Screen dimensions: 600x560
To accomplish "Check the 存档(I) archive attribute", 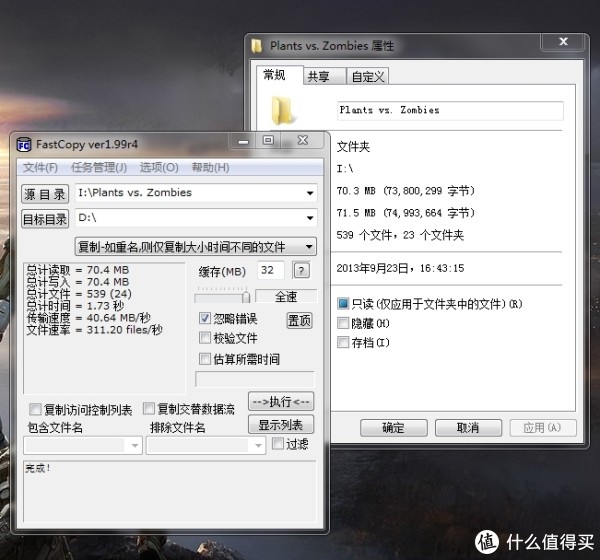I will point(343,342).
